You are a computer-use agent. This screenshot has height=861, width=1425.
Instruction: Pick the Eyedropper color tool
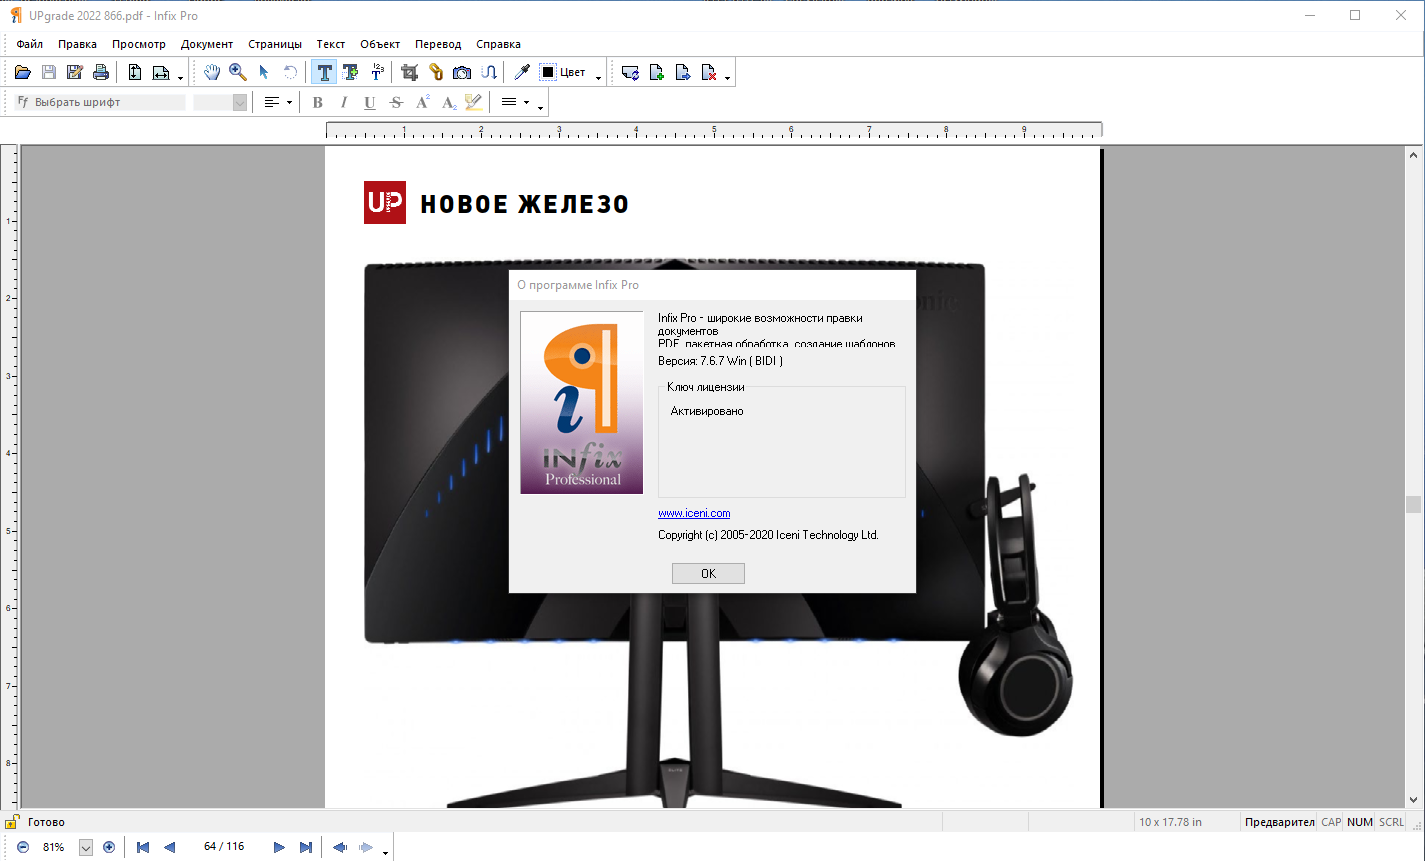tap(521, 72)
